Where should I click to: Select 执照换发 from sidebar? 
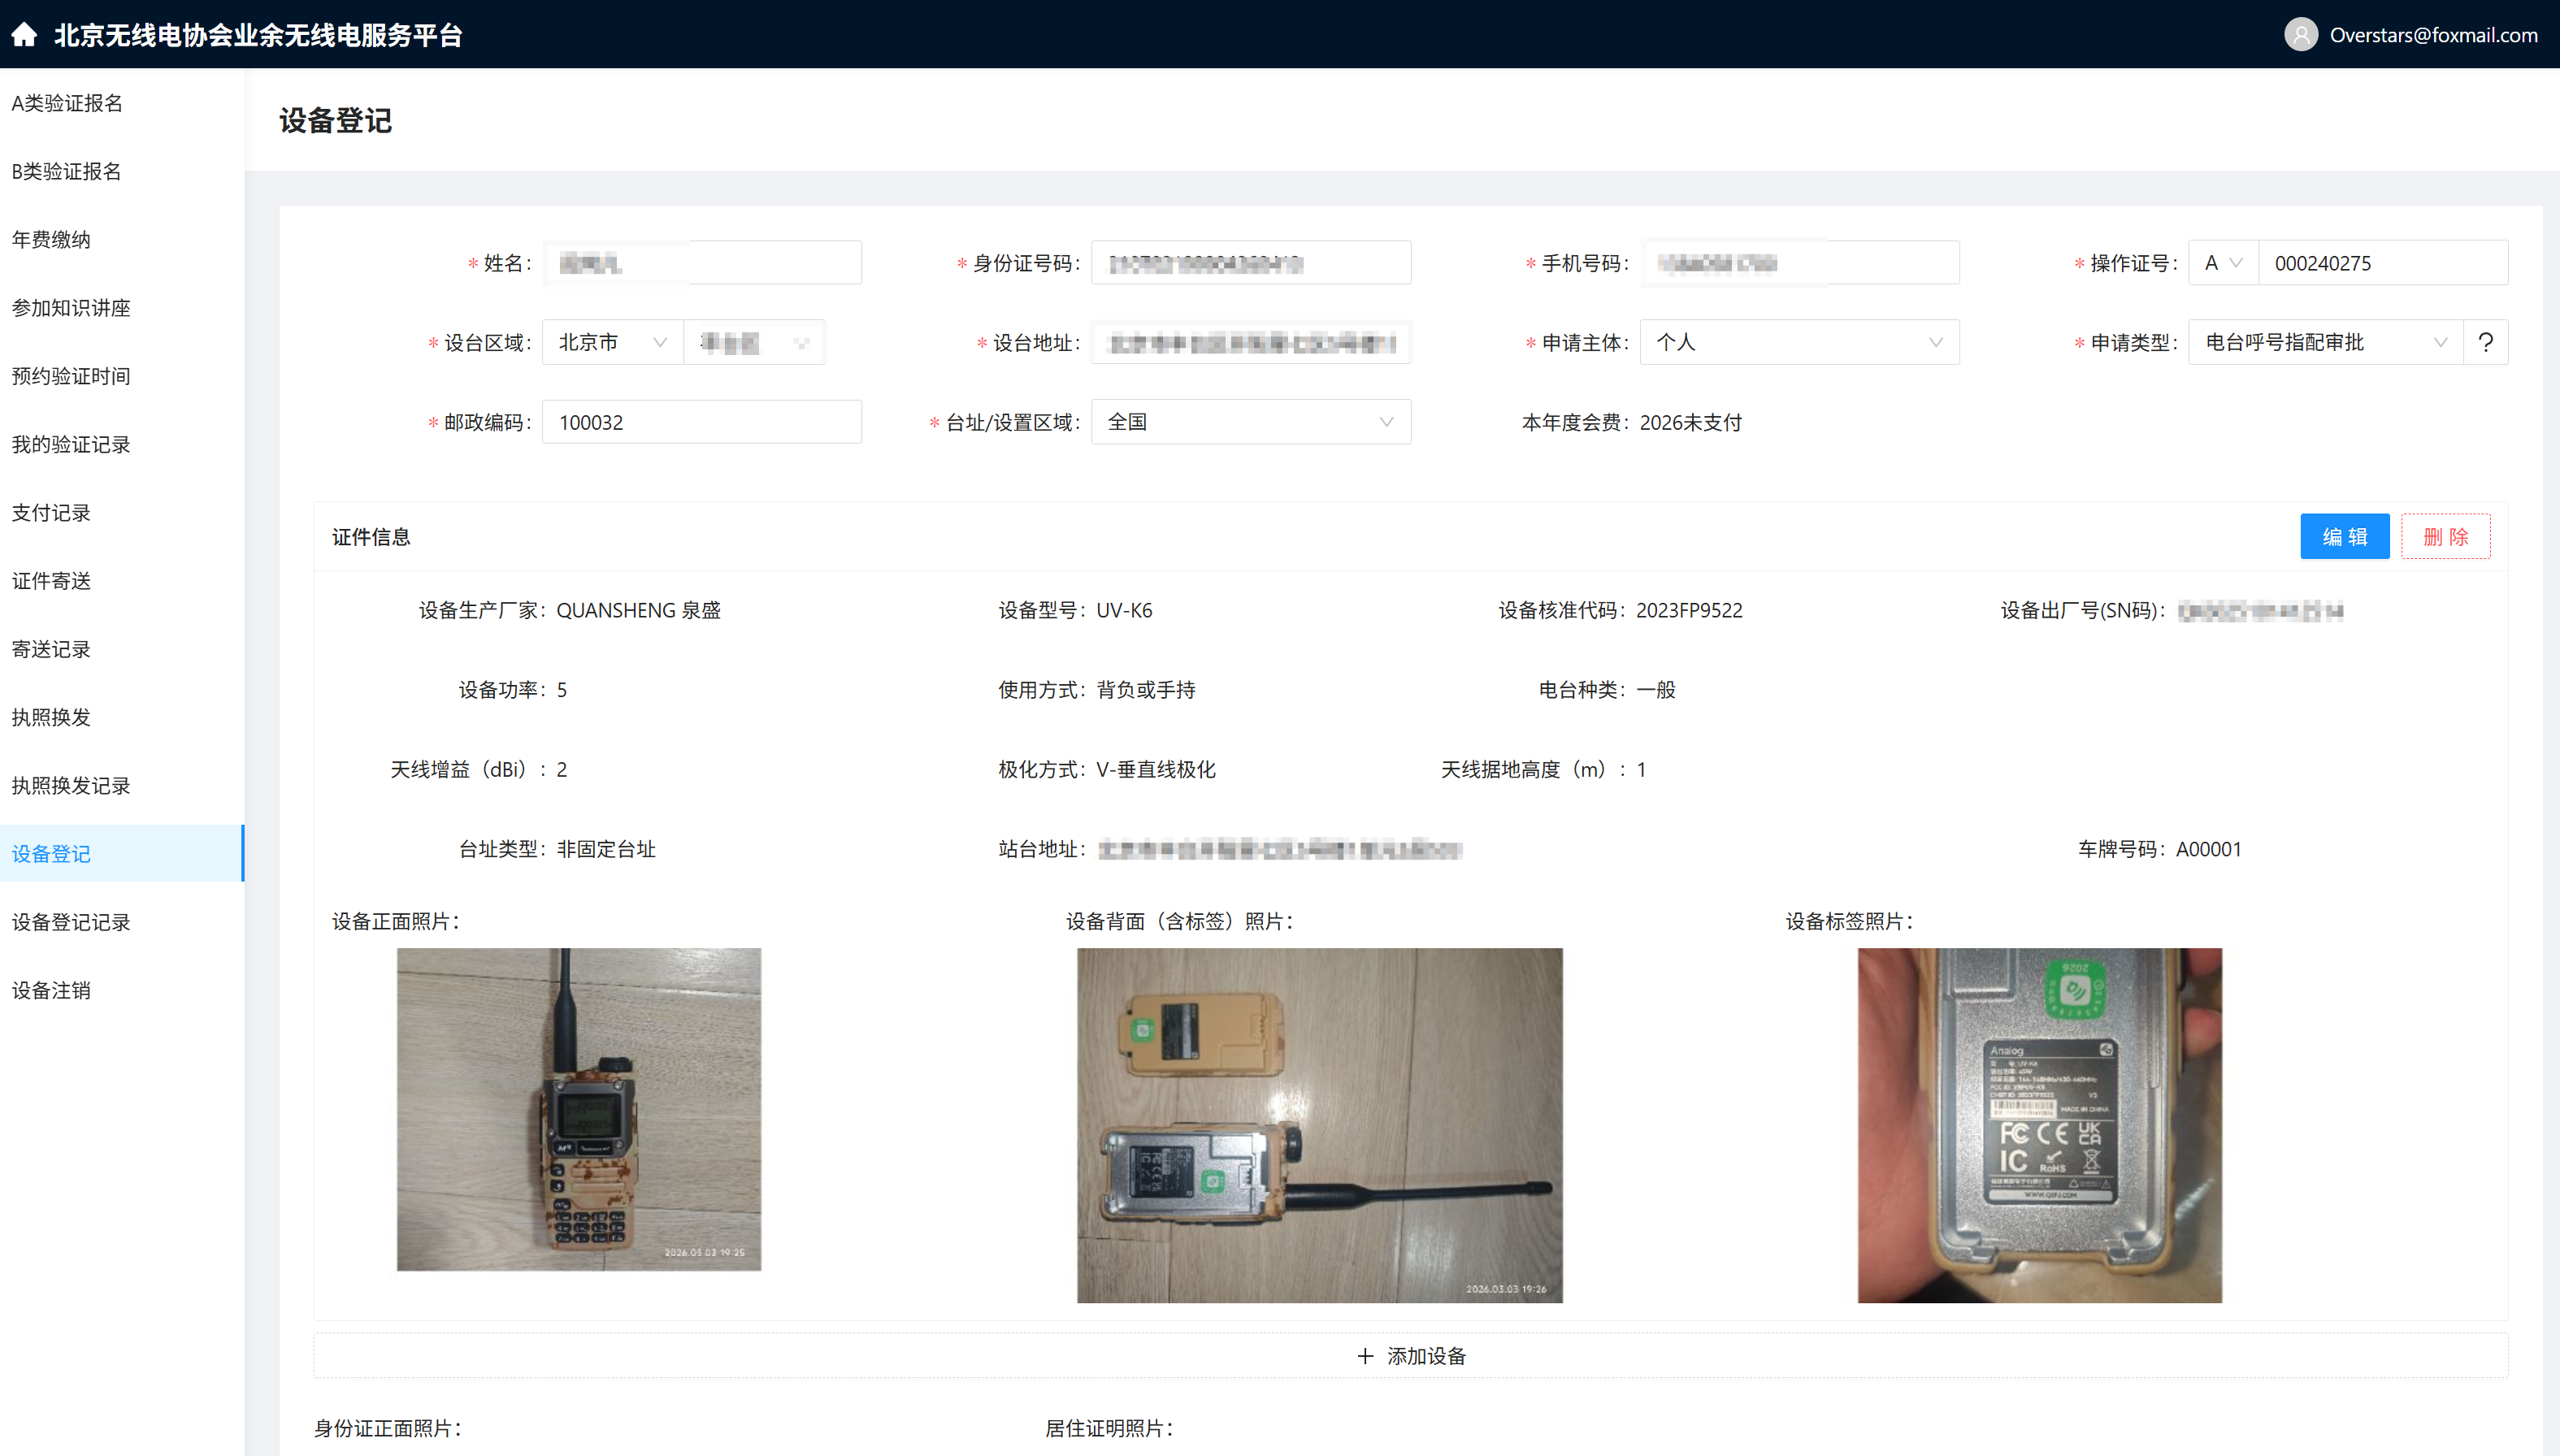pos(51,717)
